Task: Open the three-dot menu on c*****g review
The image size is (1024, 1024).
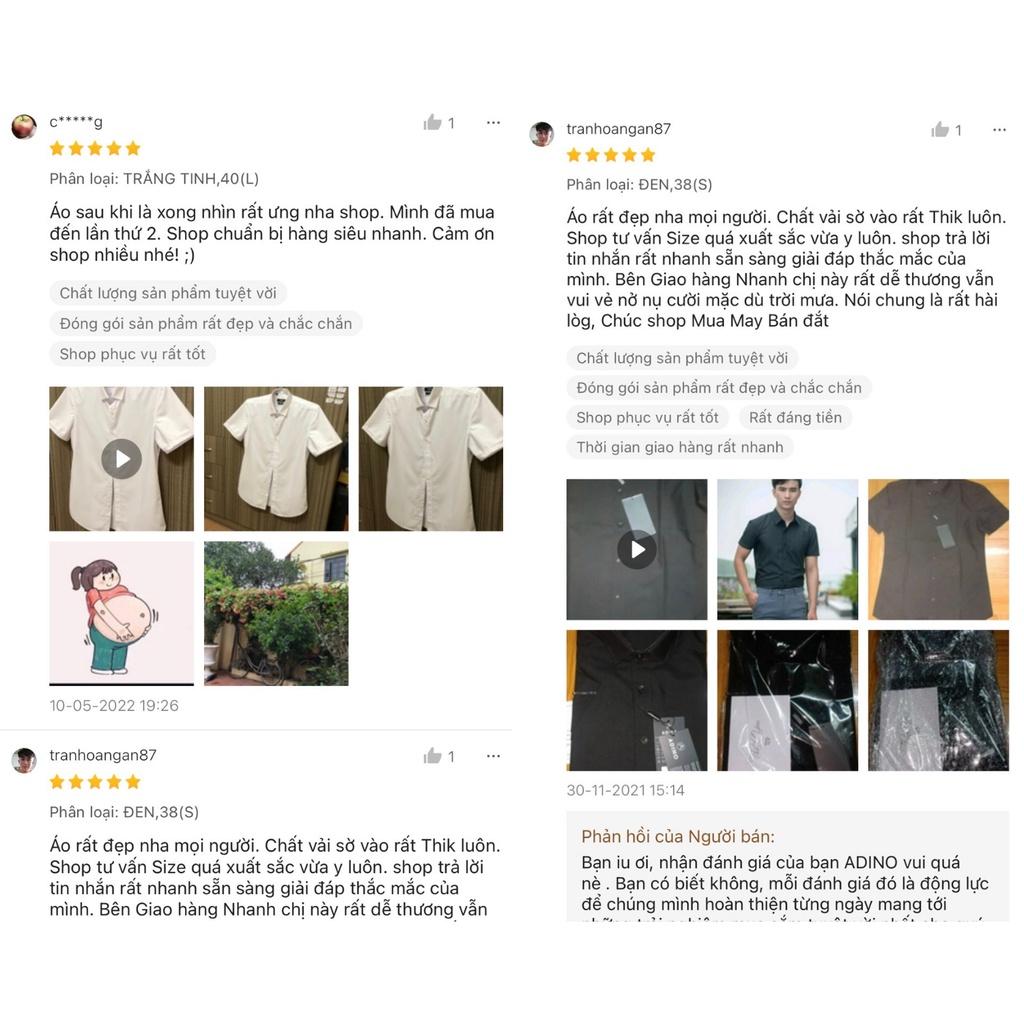Action: (493, 122)
